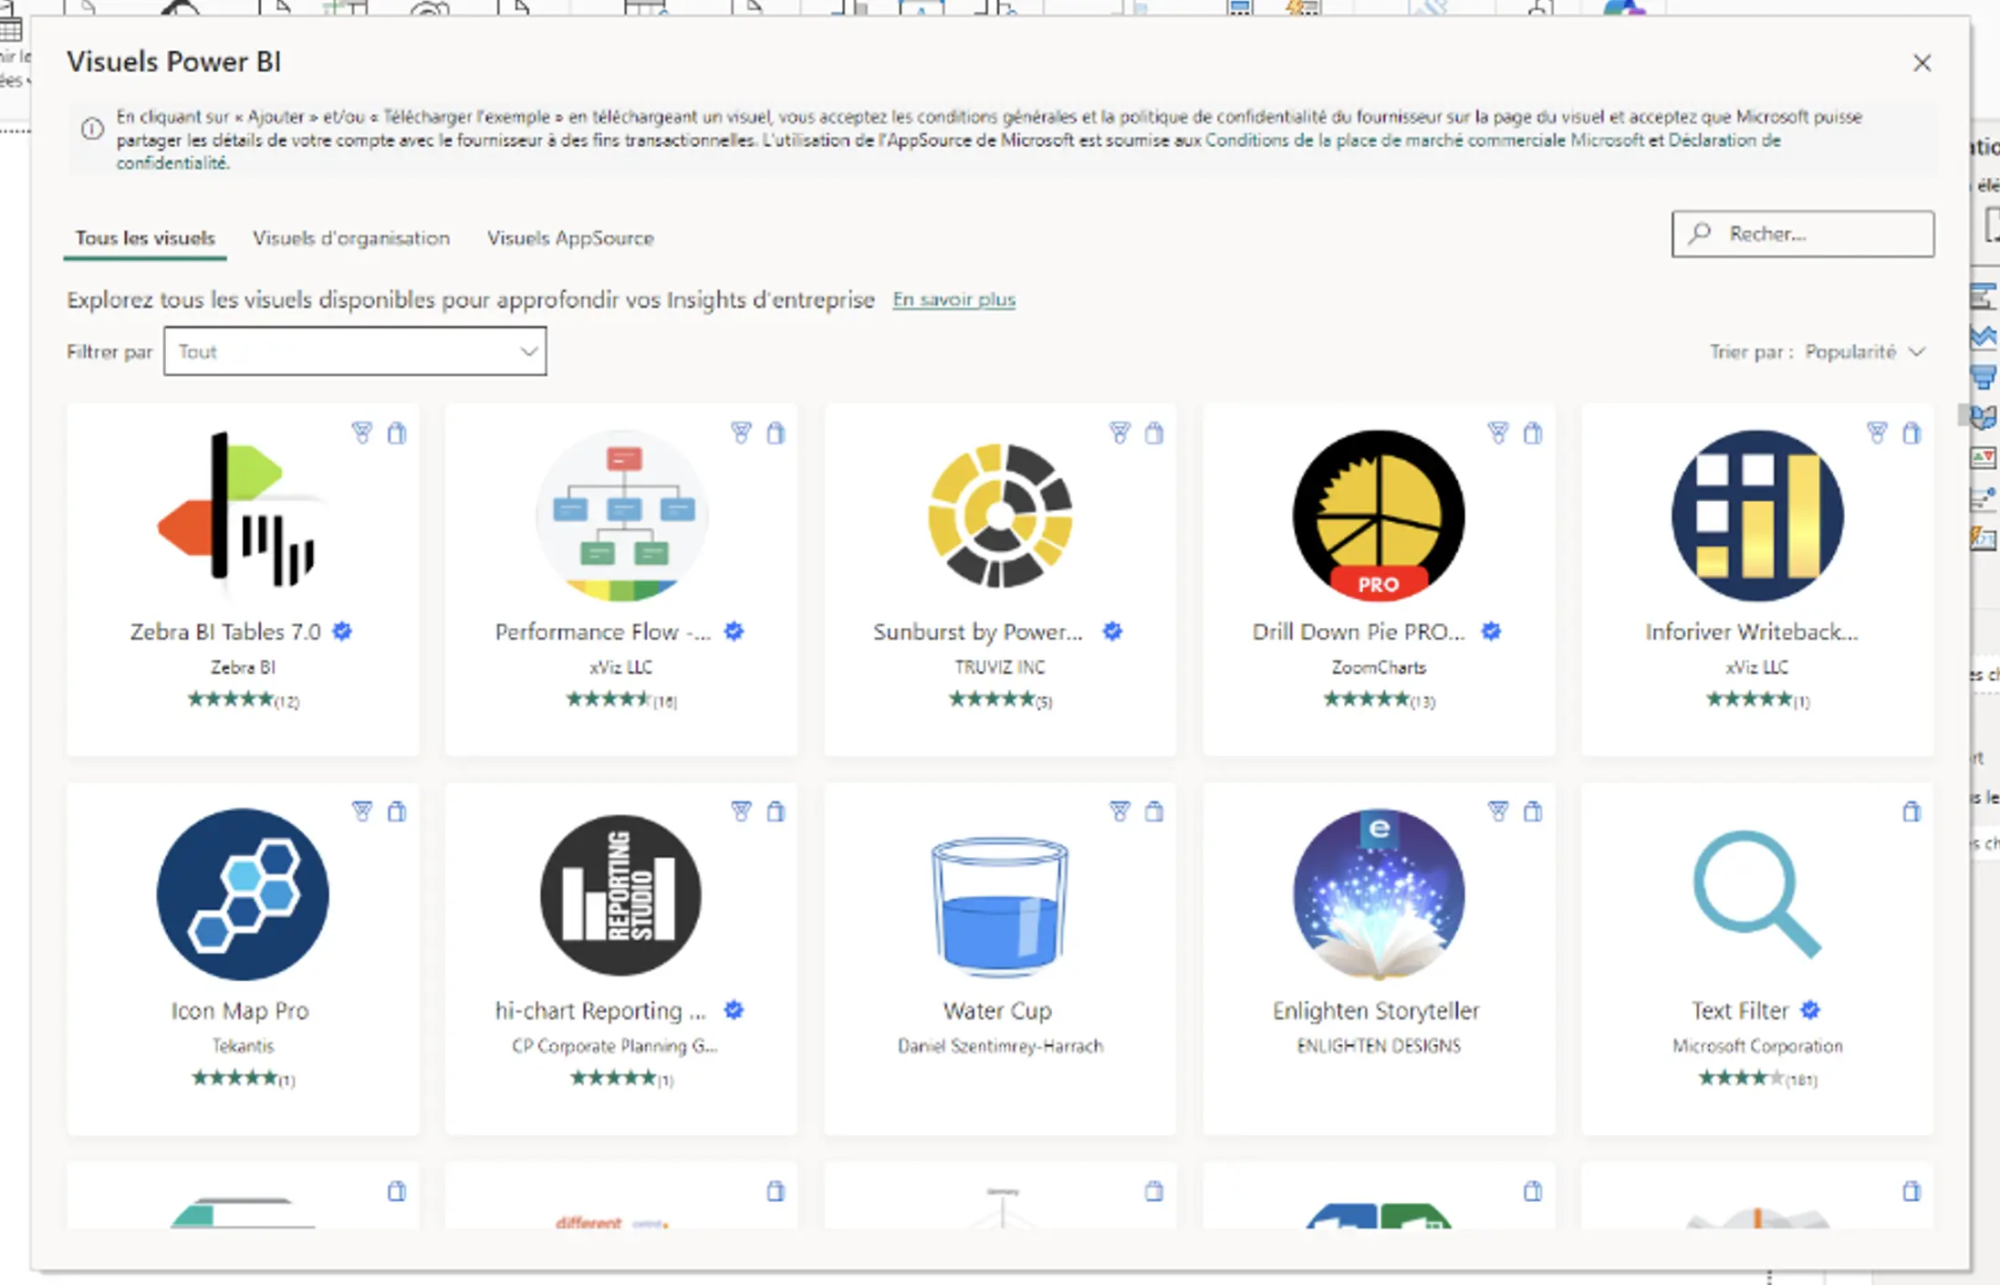
Task: Open Conditions de la place de marché link
Action: [x=1424, y=140]
